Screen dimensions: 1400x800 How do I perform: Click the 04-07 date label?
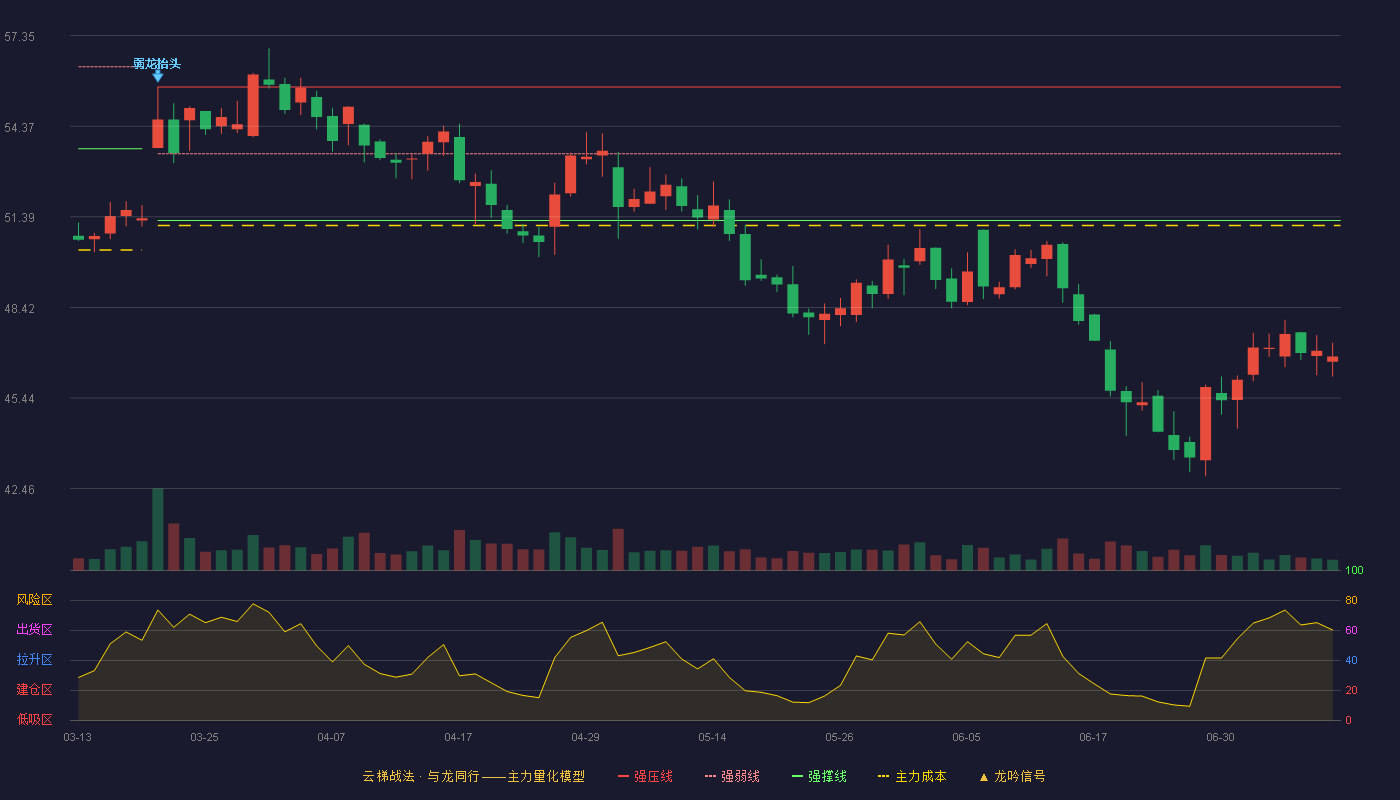pos(331,737)
